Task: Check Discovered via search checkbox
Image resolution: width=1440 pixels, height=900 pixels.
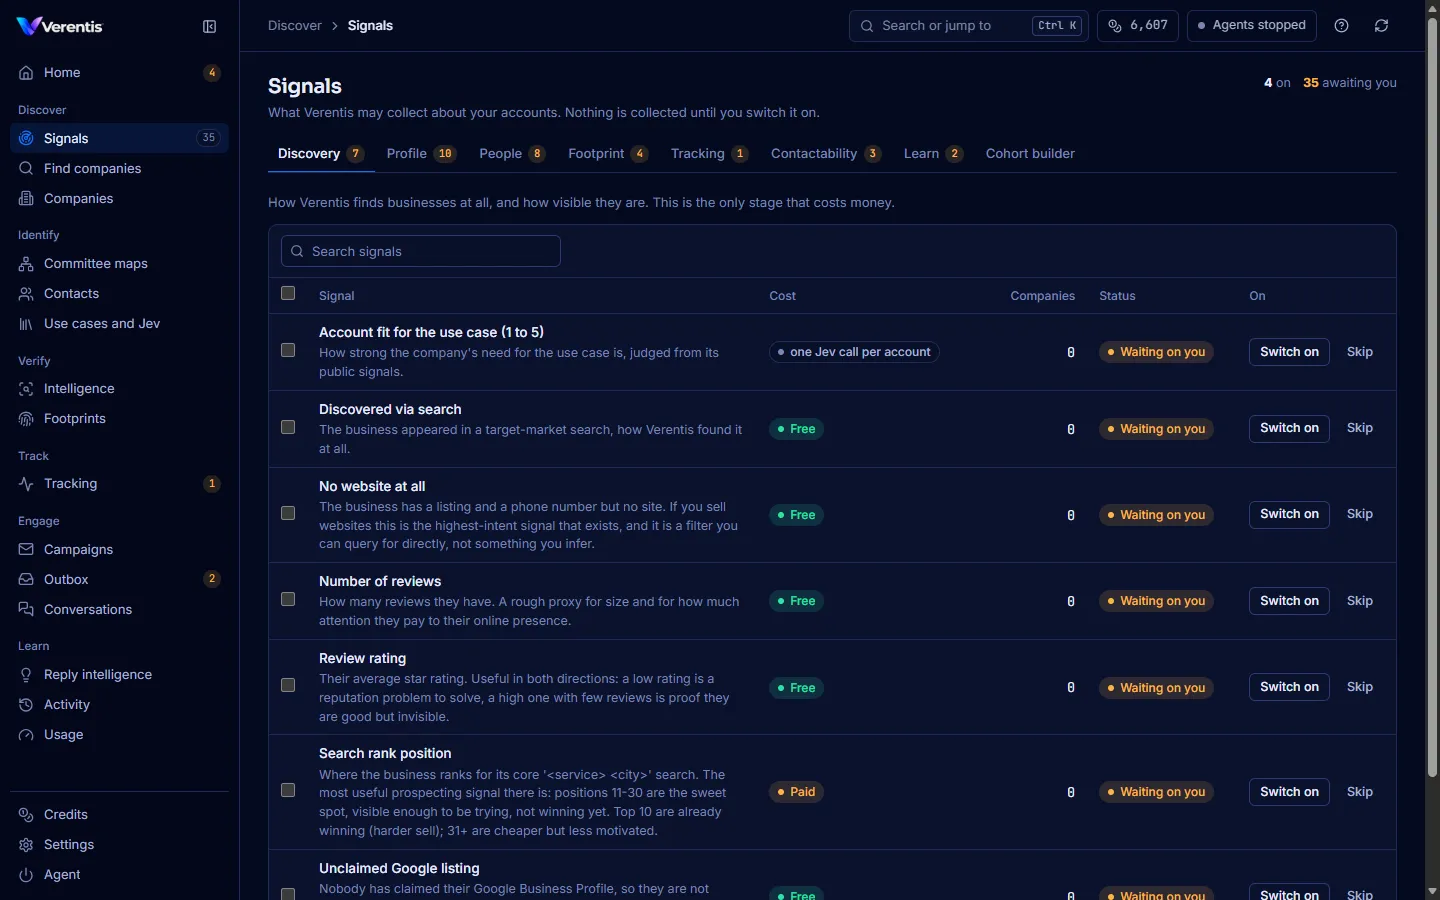Action: click(x=288, y=427)
